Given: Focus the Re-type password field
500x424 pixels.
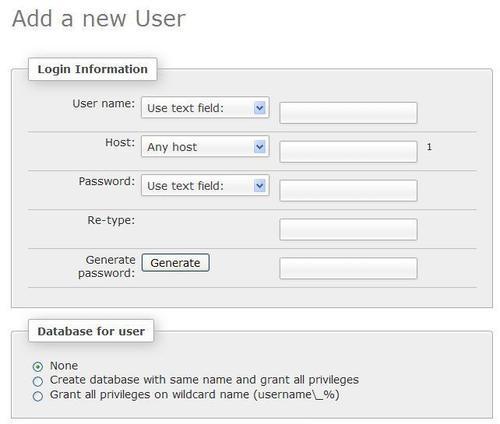Looking at the screenshot, I should pyautogui.click(x=348, y=229).
